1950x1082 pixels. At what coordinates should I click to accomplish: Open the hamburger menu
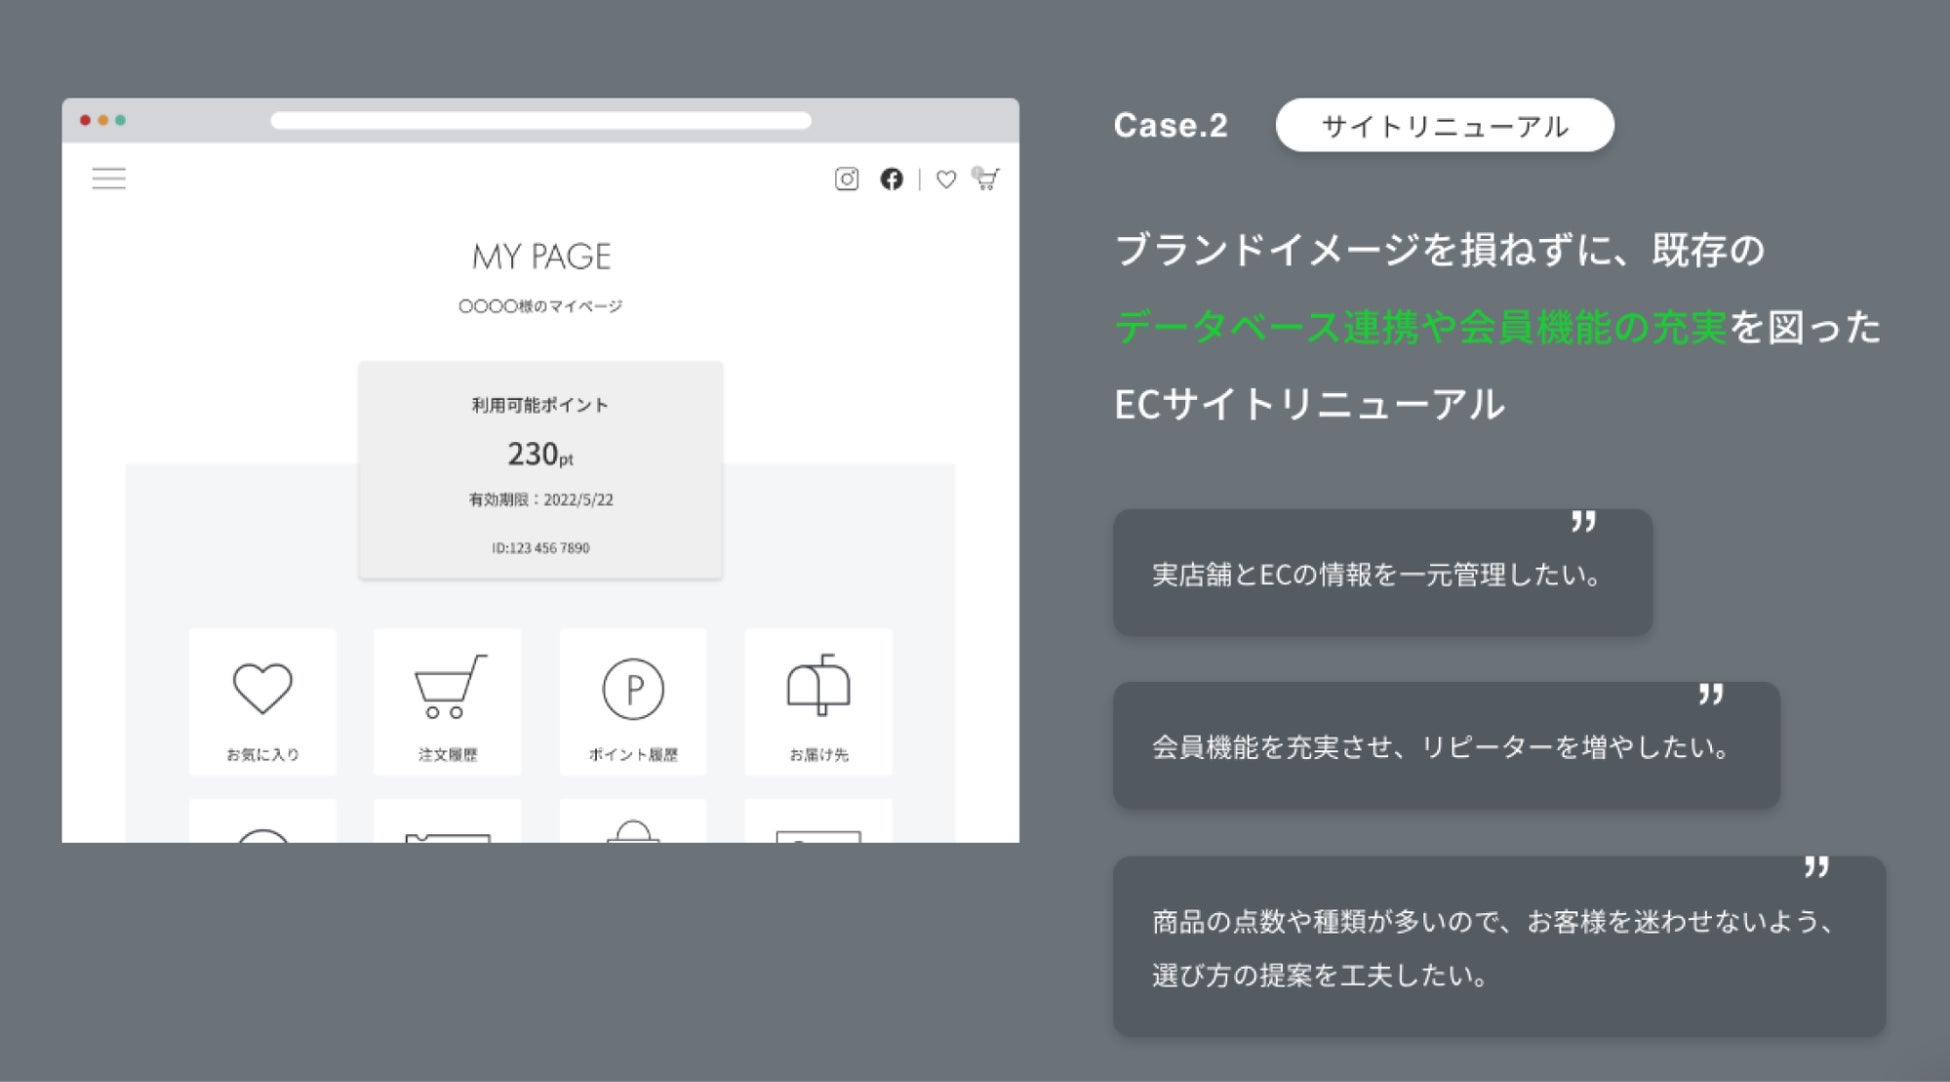pyautogui.click(x=108, y=179)
